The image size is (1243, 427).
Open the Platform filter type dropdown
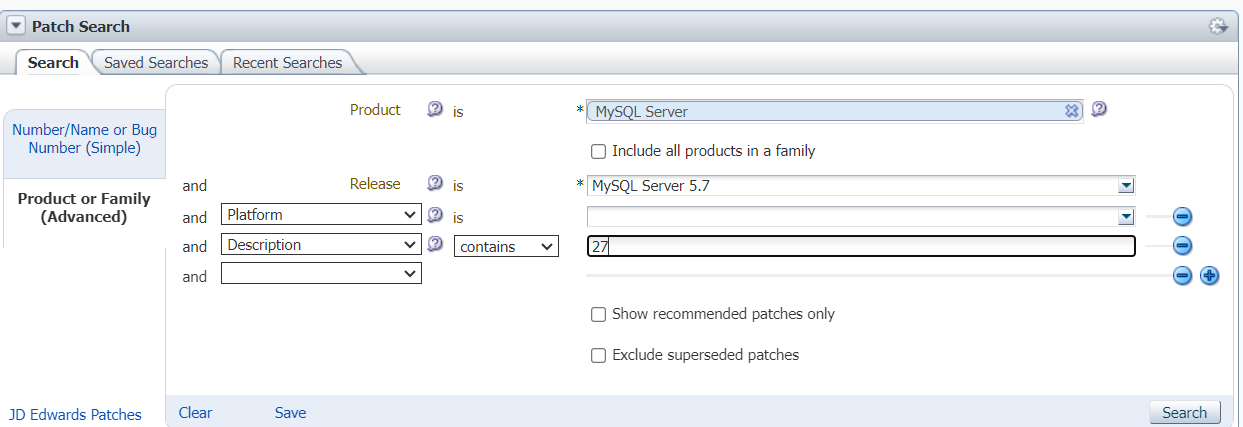(x=321, y=215)
